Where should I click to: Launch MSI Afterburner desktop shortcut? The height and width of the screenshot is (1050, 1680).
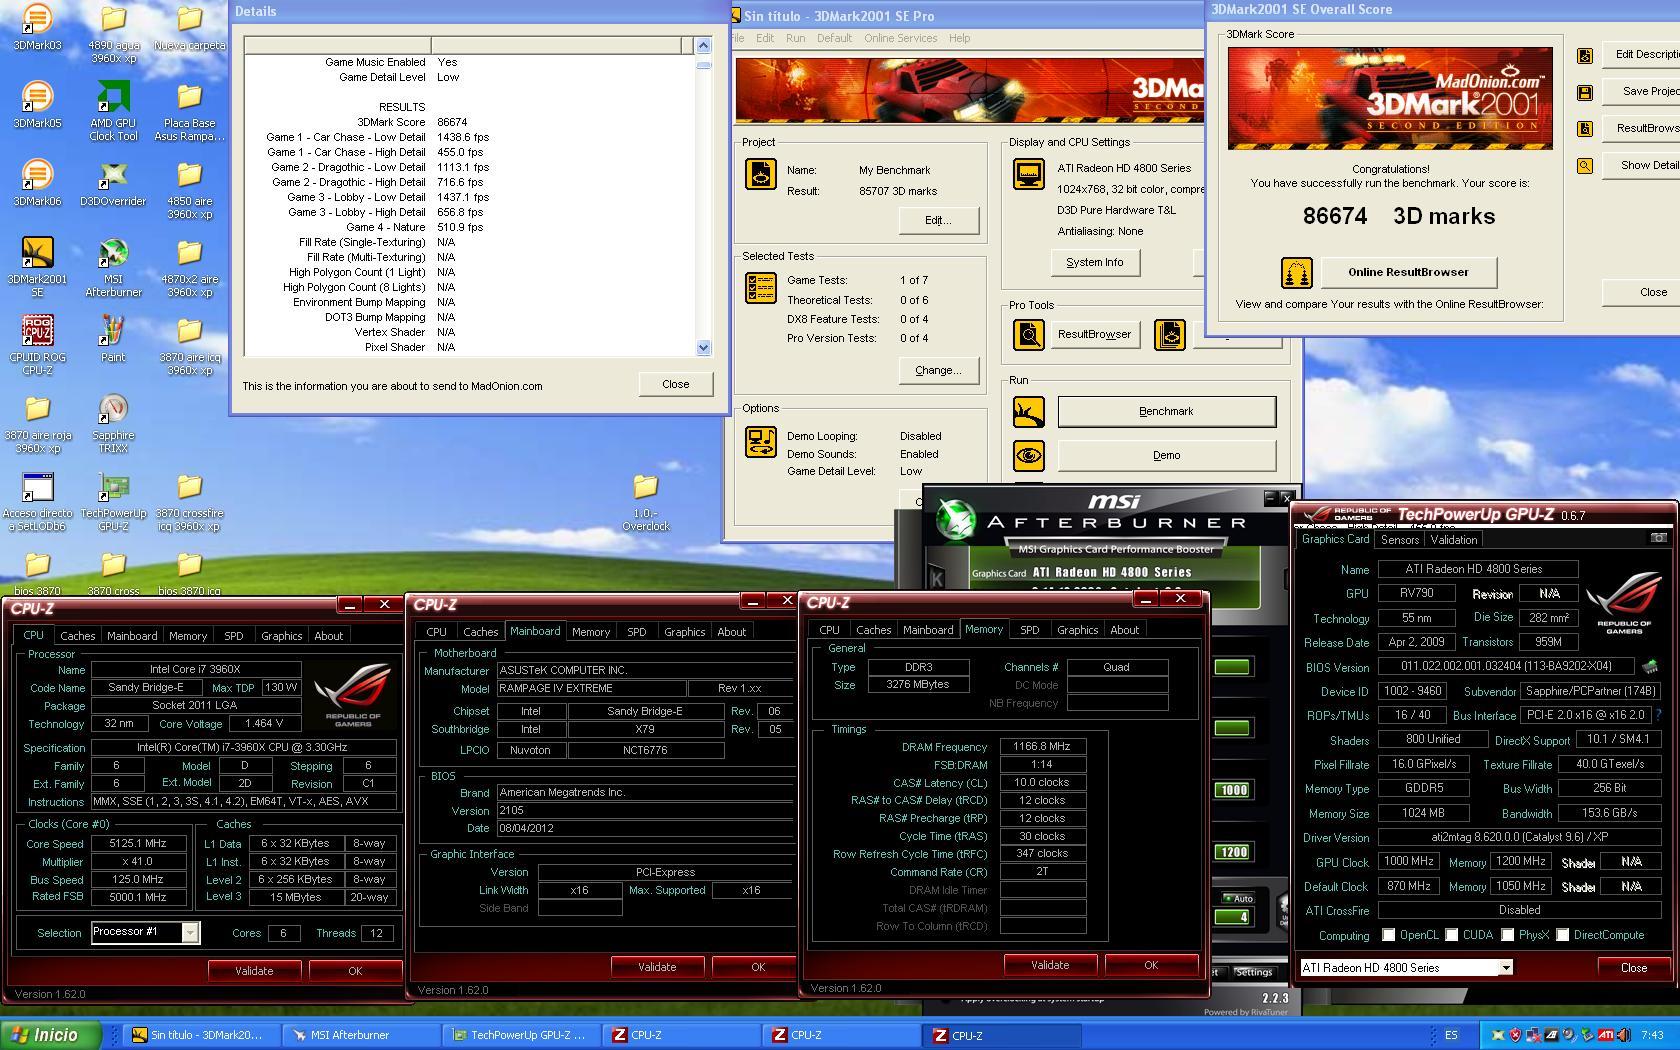[x=113, y=267]
